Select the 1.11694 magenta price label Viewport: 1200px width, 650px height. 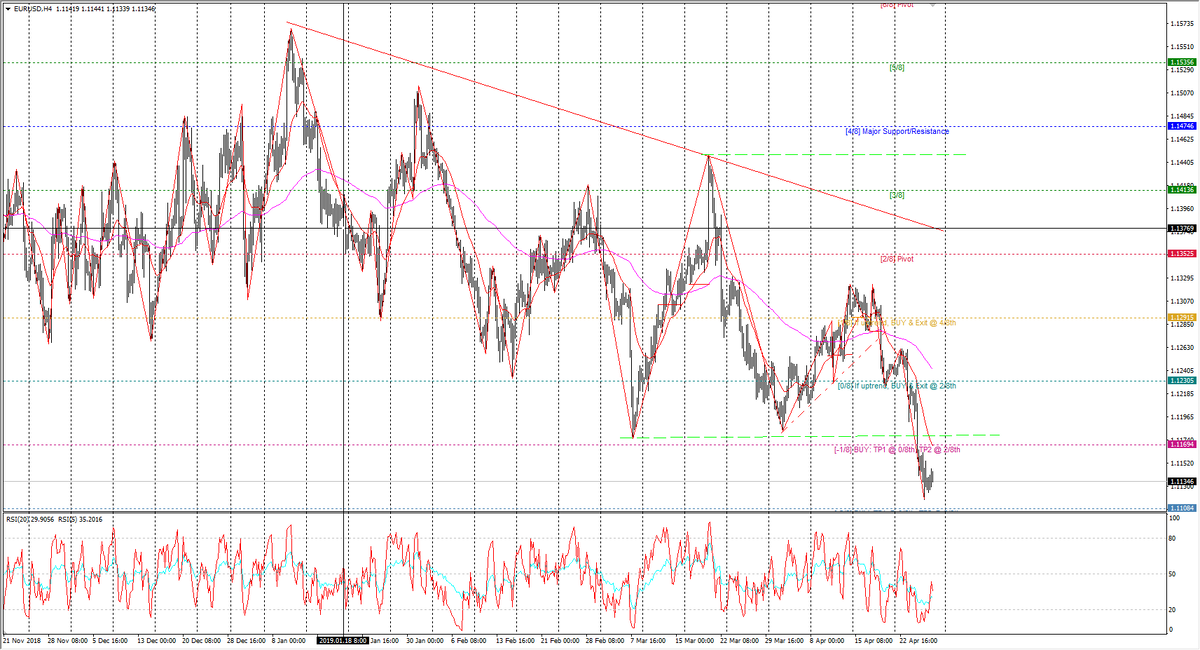(x=1181, y=444)
